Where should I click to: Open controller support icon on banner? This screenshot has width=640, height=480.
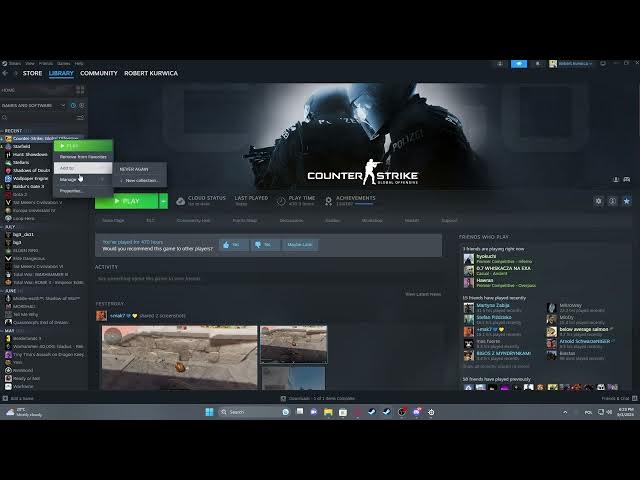[627, 180]
